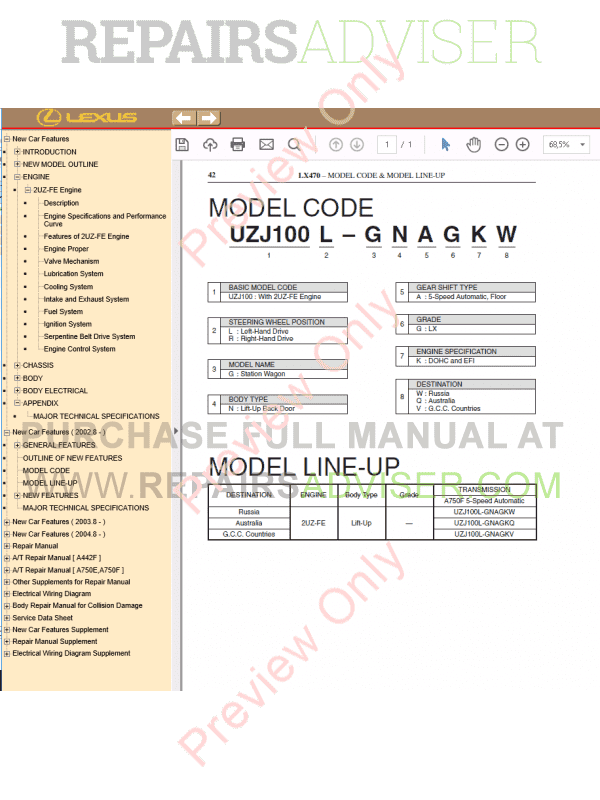Select Cooling System item
The image size is (600, 800).
click(x=68, y=287)
